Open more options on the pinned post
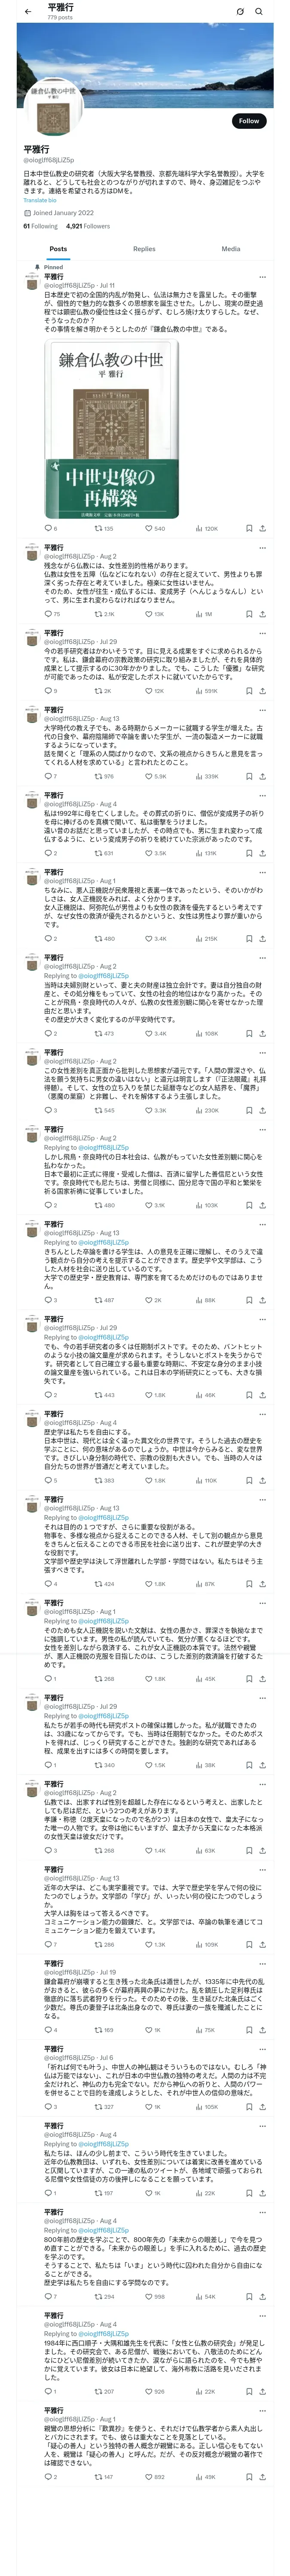290x2576 pixels. point(262,277)
